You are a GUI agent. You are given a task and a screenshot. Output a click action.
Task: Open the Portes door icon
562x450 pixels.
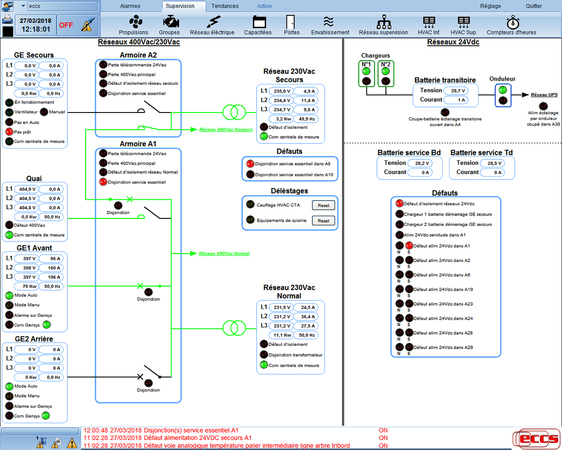pyautogui.click(x=290, y=22)
